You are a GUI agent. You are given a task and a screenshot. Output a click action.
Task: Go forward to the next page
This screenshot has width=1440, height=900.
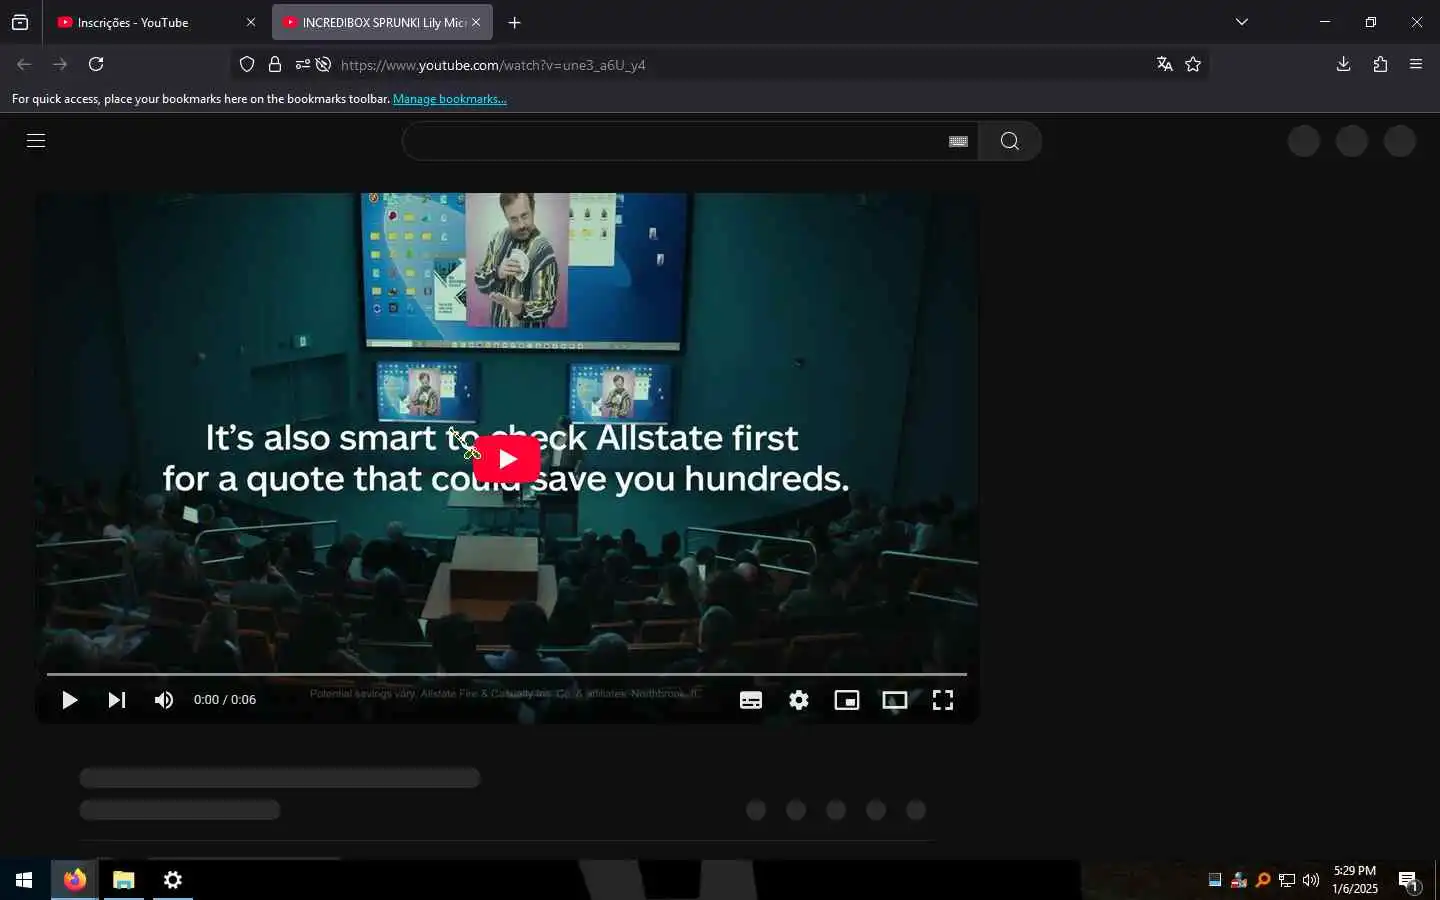[60, 64]
